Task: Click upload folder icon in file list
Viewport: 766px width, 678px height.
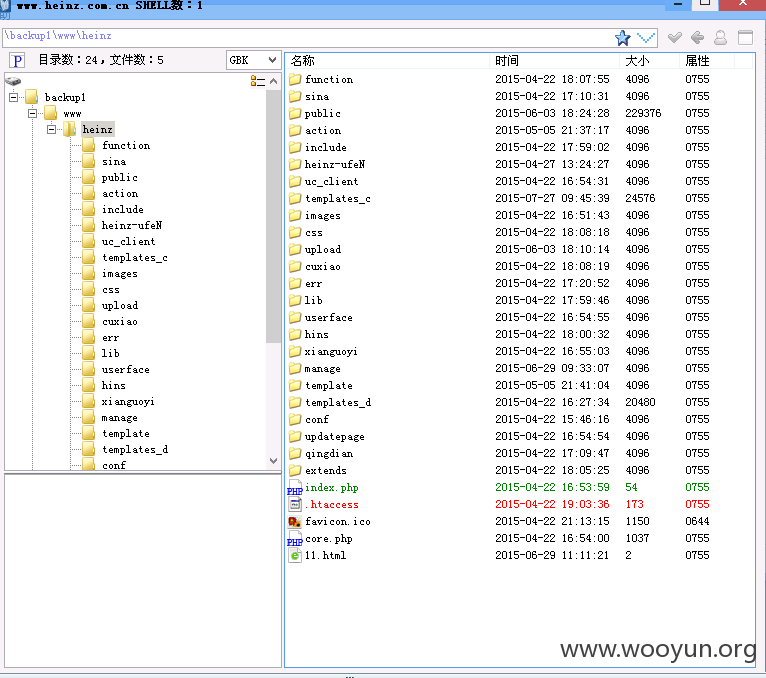Action: (295, 249)
